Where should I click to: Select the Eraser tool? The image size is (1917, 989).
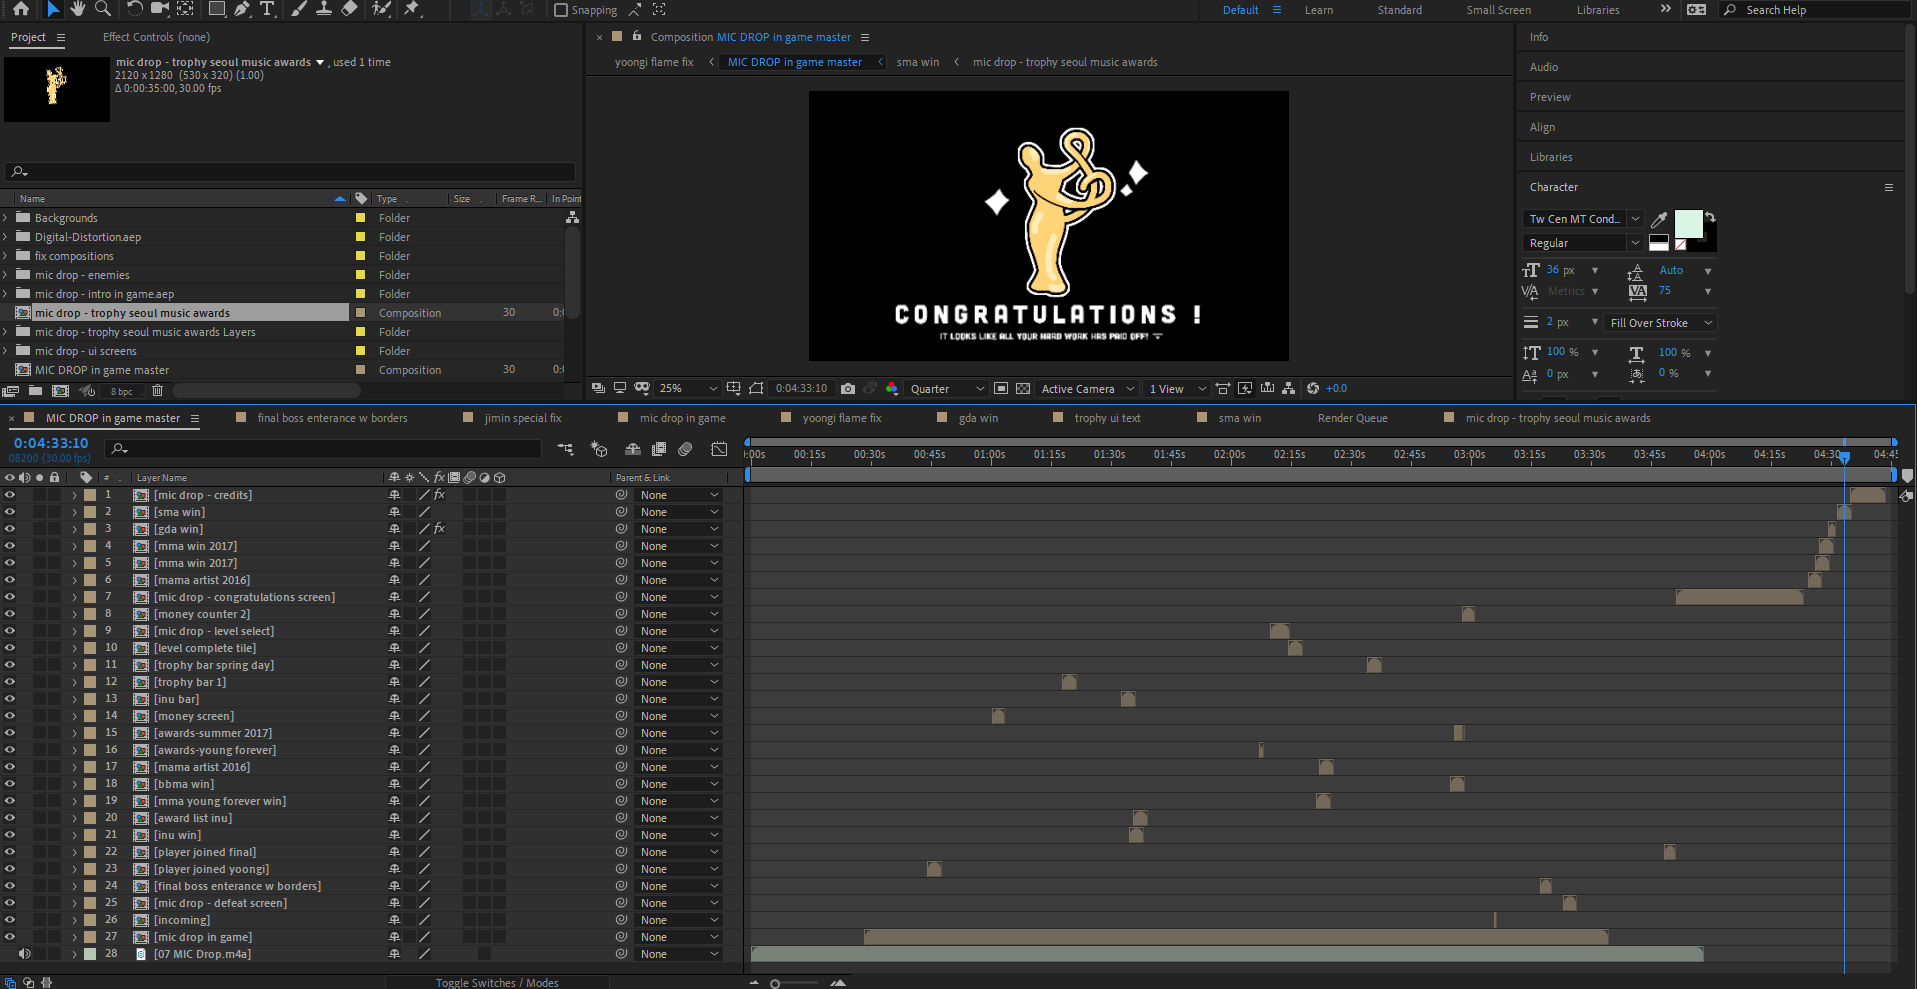coord(349,9)
